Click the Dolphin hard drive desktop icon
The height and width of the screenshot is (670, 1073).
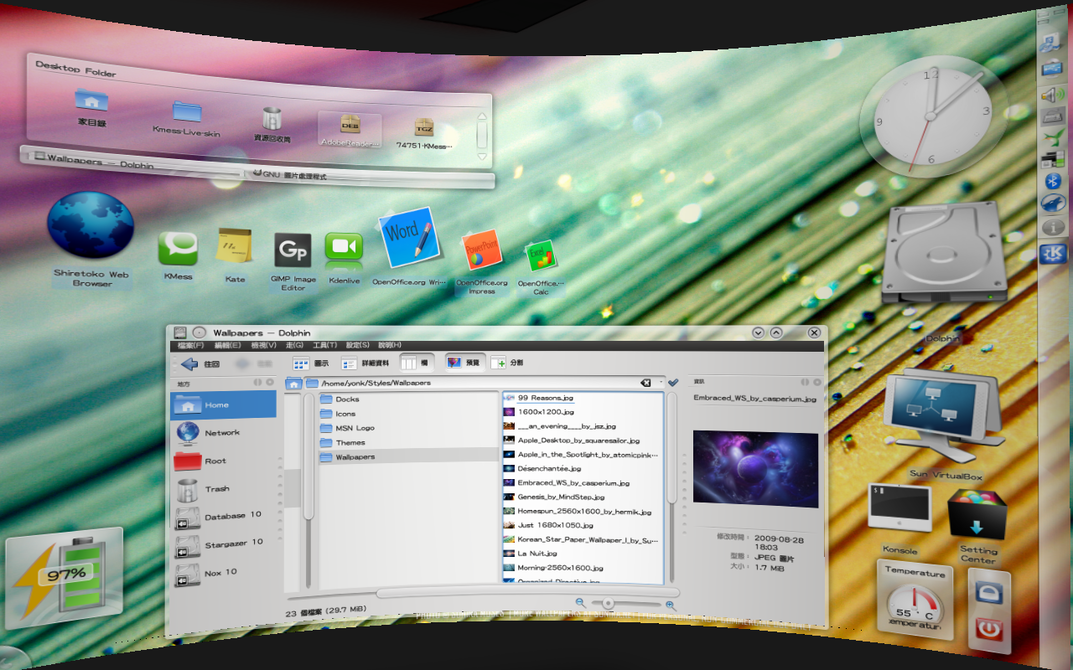[944, 252]
